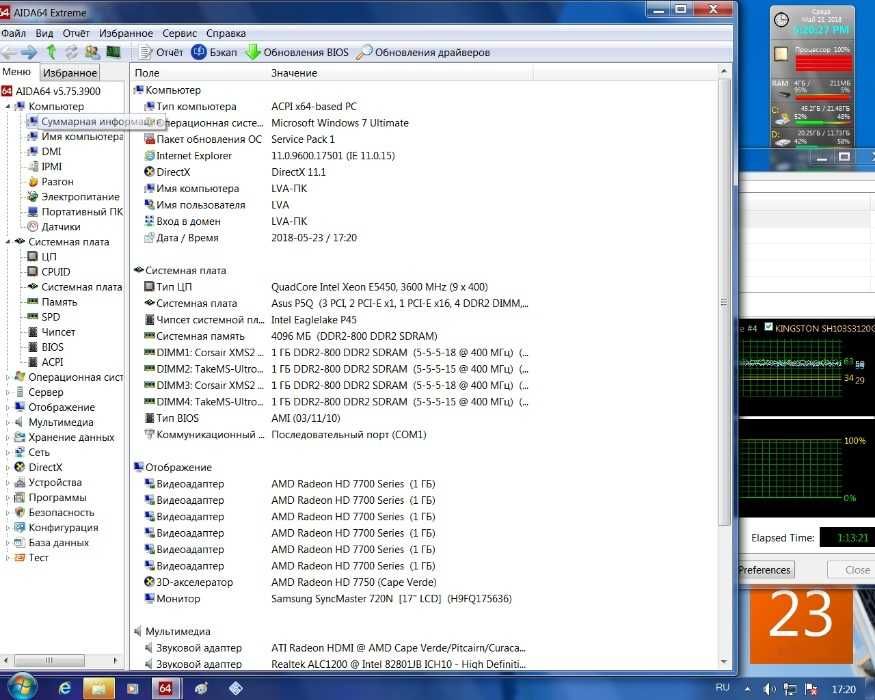The height and width of the screenshot is (700, 875).
Task: Select the ЦП tree item
Action: pos(42,257)
